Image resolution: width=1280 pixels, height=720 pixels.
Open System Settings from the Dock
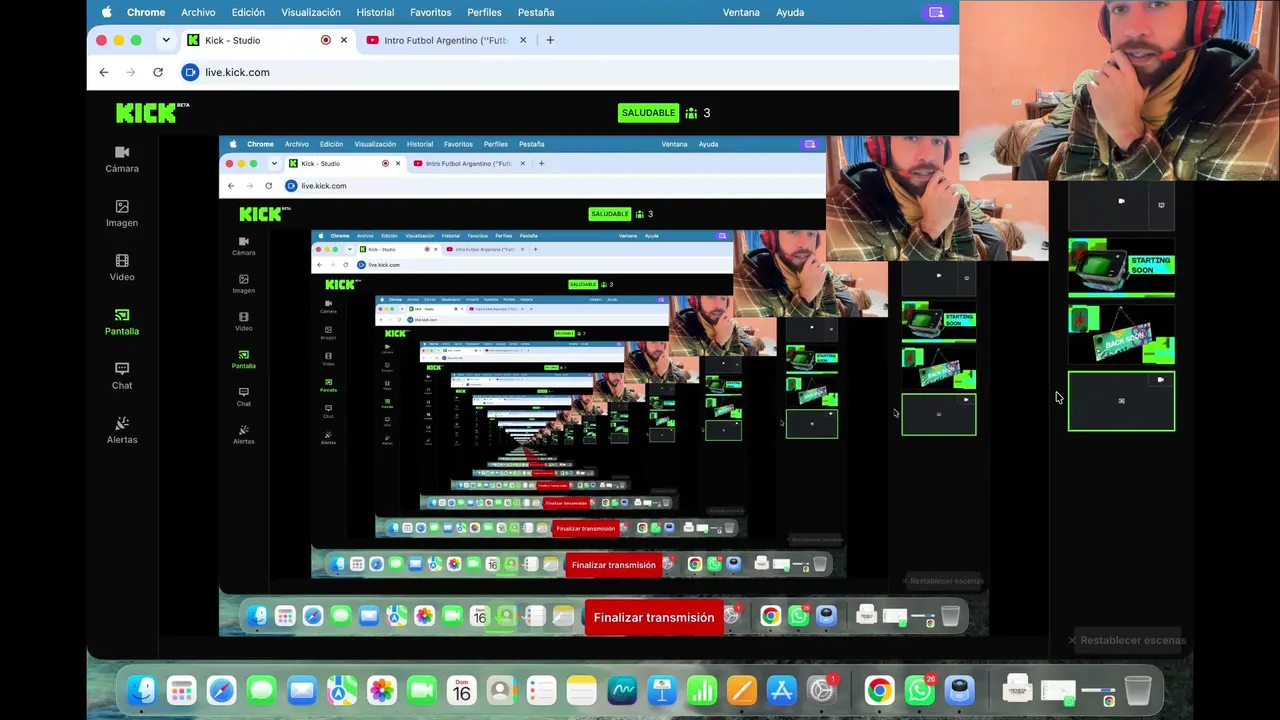pos(821,690)
